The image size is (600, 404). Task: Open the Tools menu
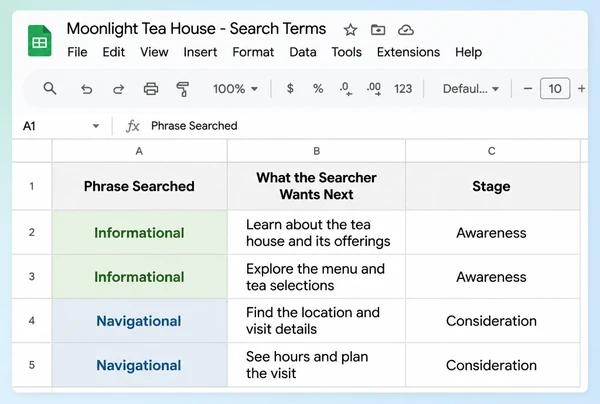coord(346,52)
